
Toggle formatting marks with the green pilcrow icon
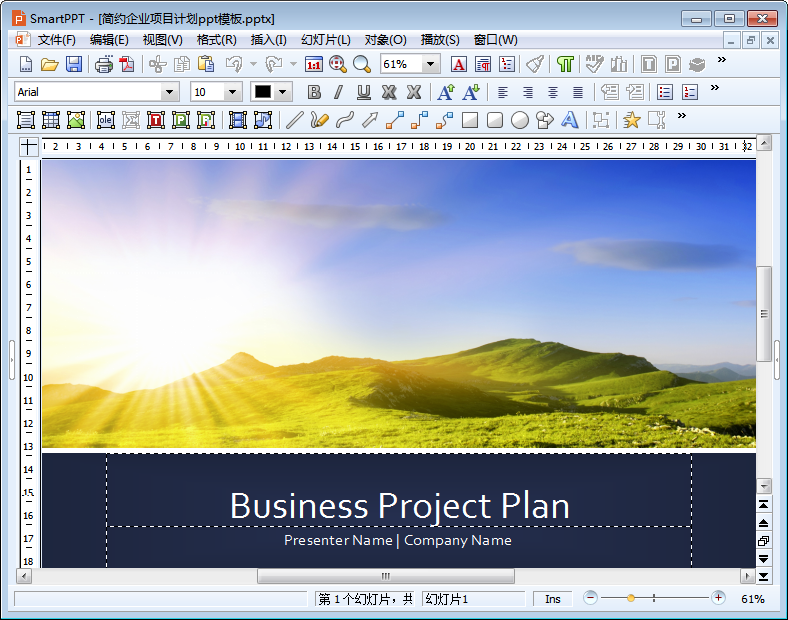tap(565, 64)
